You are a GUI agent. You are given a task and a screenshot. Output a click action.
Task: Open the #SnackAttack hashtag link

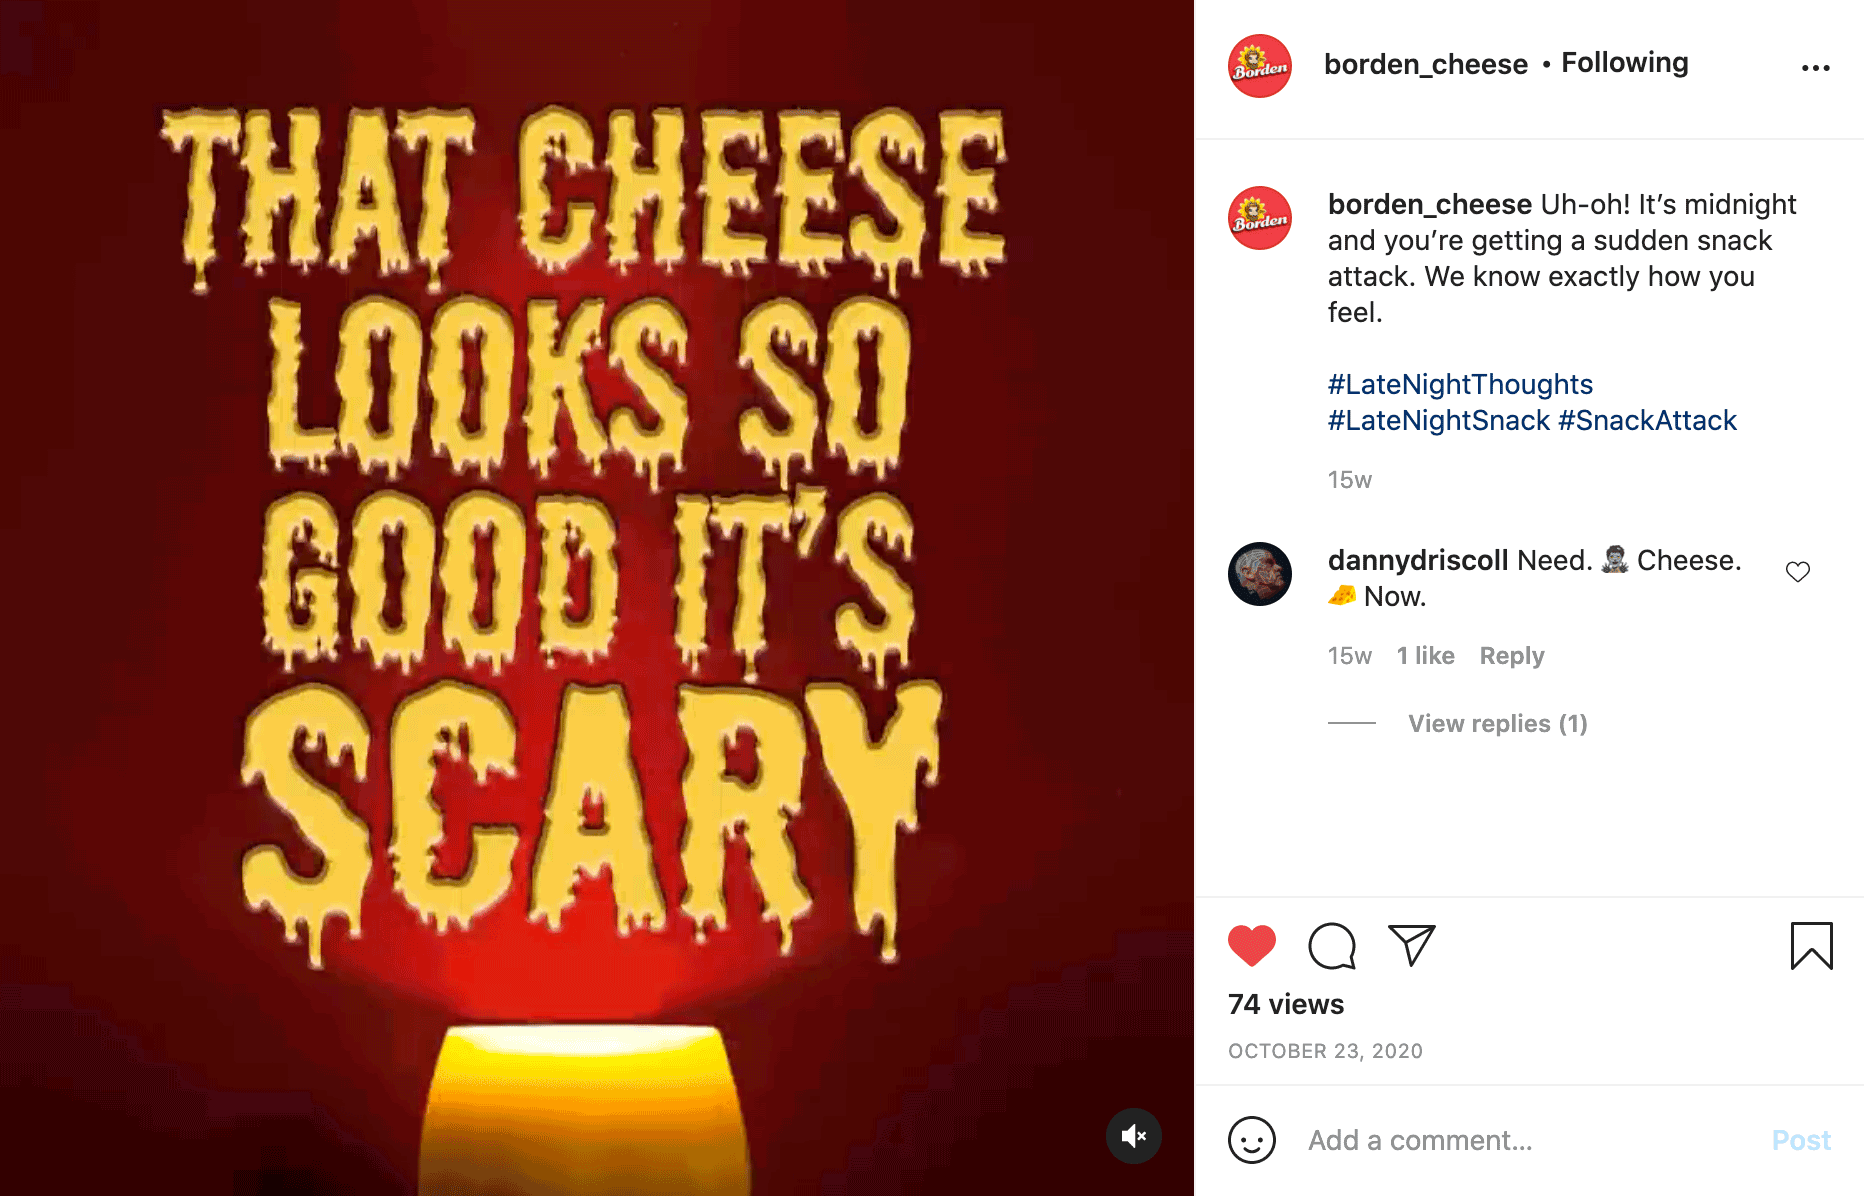[x=1646, y=420]
